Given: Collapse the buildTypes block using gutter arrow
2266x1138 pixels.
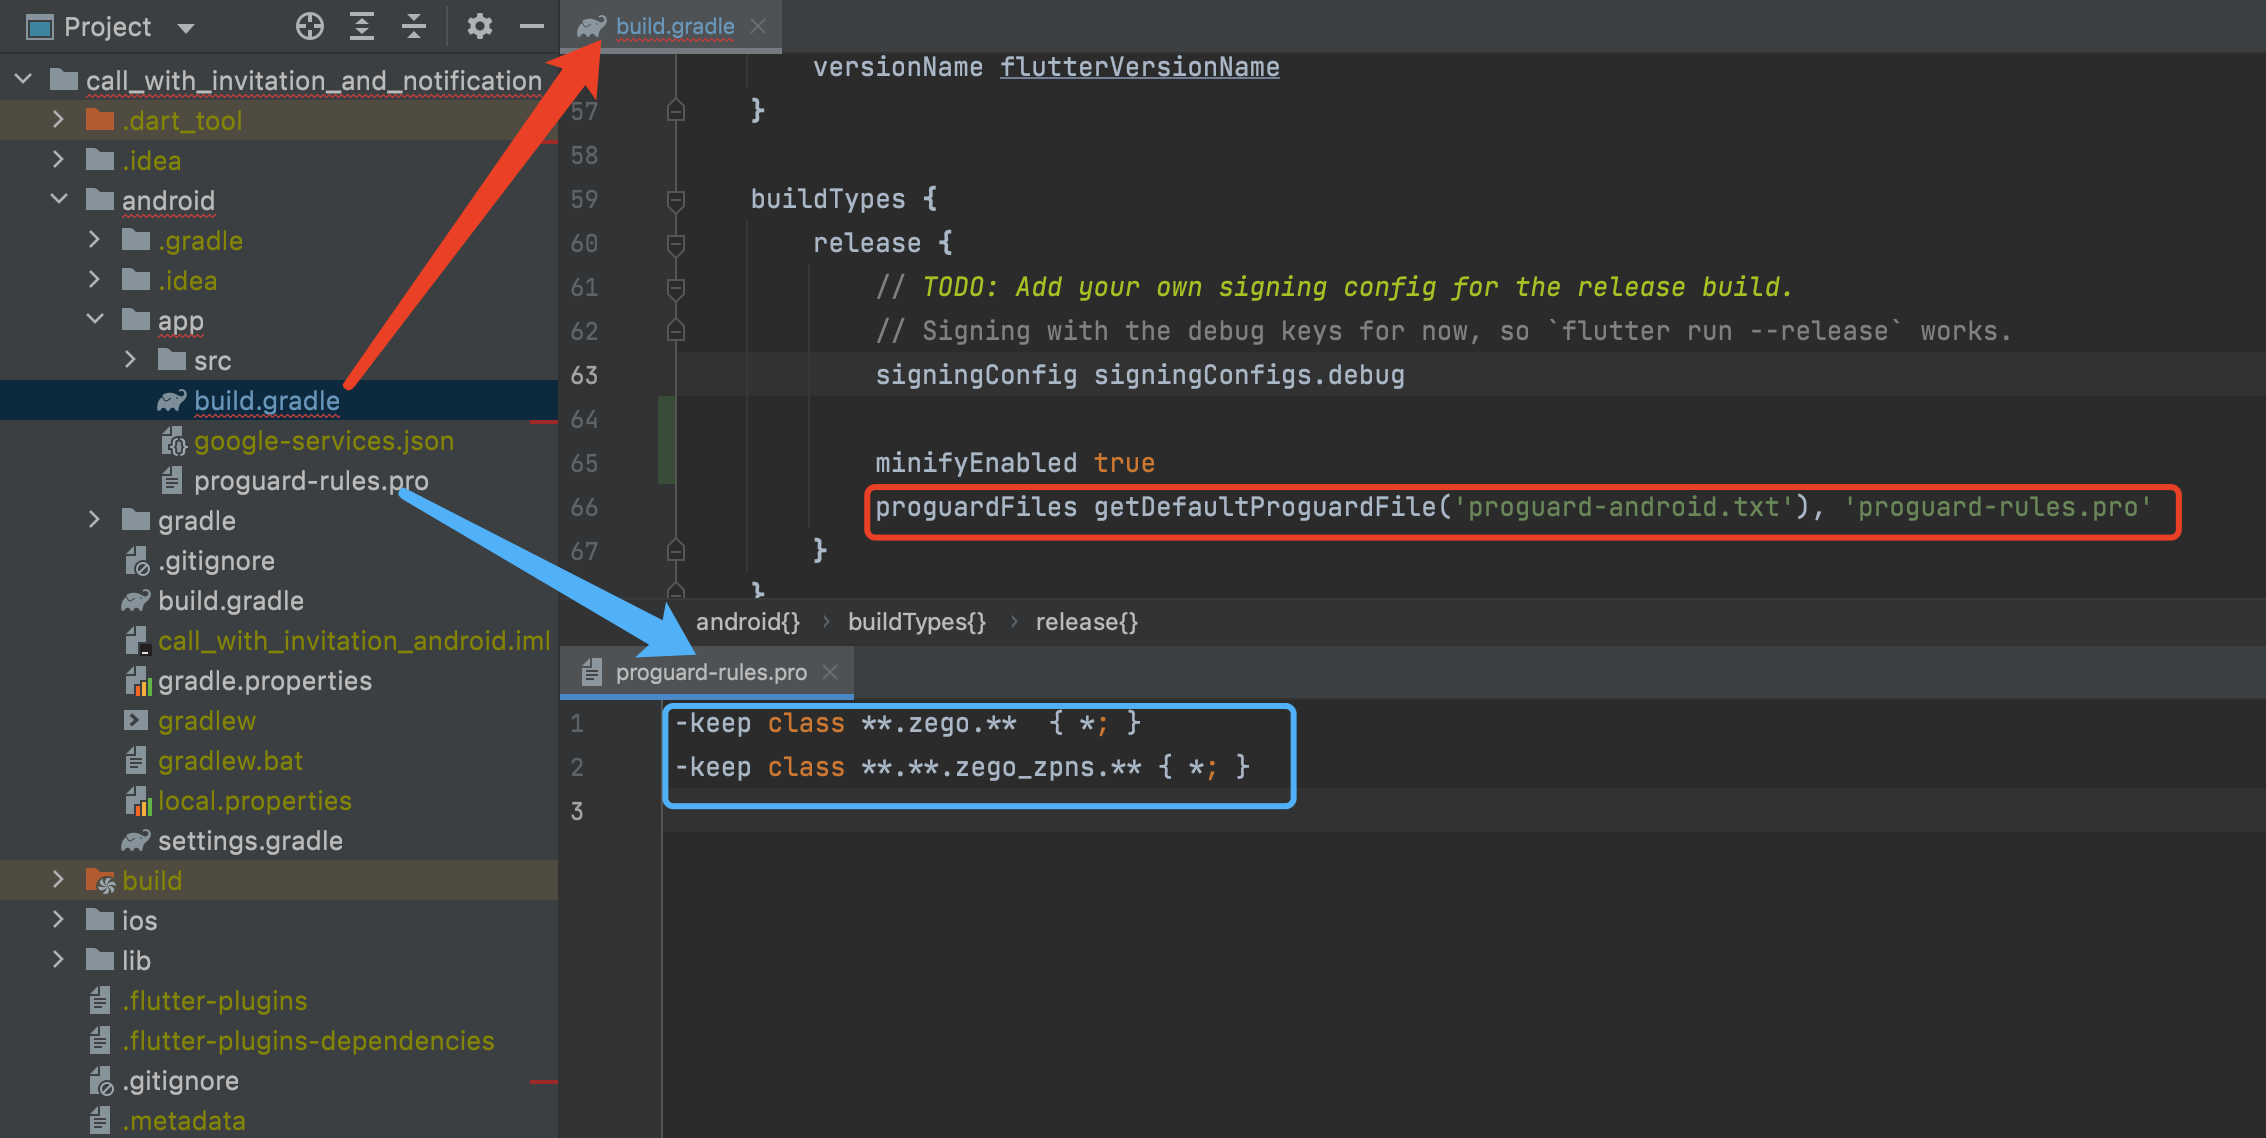Looking at the screenshot, I should coord(676,200).
